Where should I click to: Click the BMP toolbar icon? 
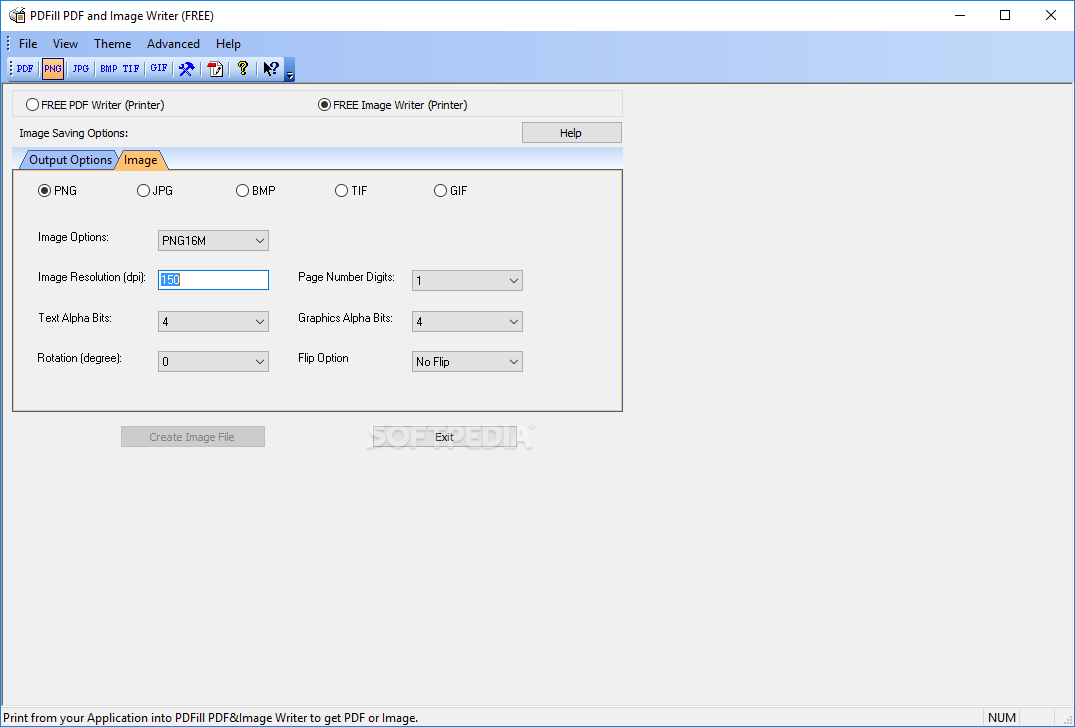pyautogui.click(x=109, y=69)
